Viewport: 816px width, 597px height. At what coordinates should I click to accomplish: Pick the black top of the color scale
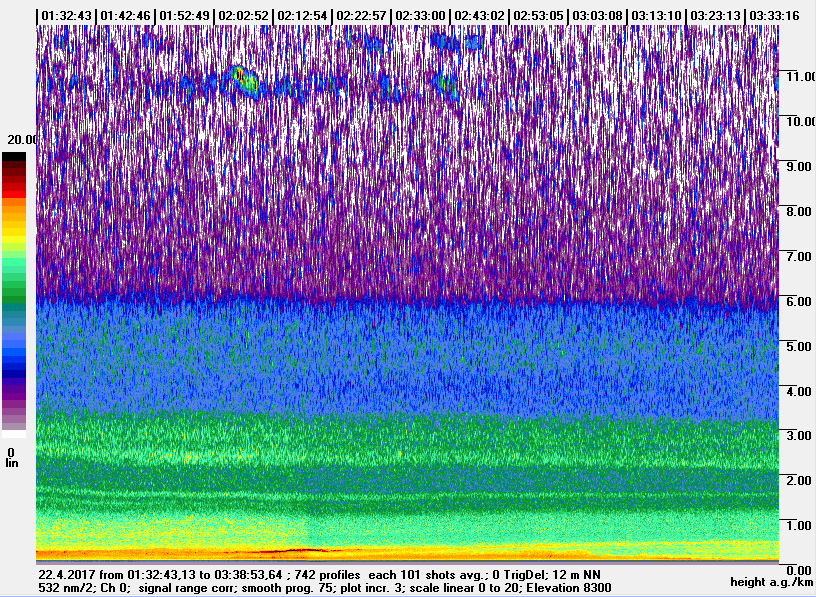pos(14,157)
